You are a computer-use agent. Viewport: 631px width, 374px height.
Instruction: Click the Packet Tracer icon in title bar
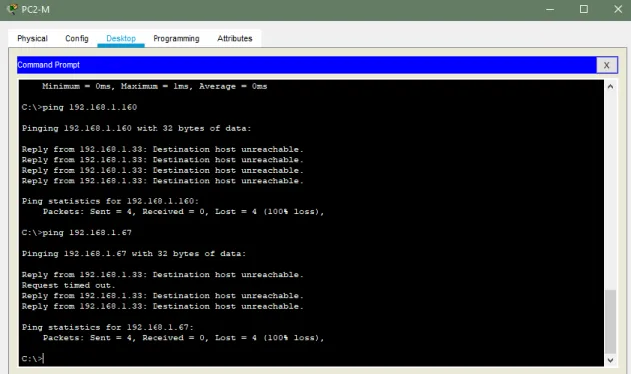point(12,9)
